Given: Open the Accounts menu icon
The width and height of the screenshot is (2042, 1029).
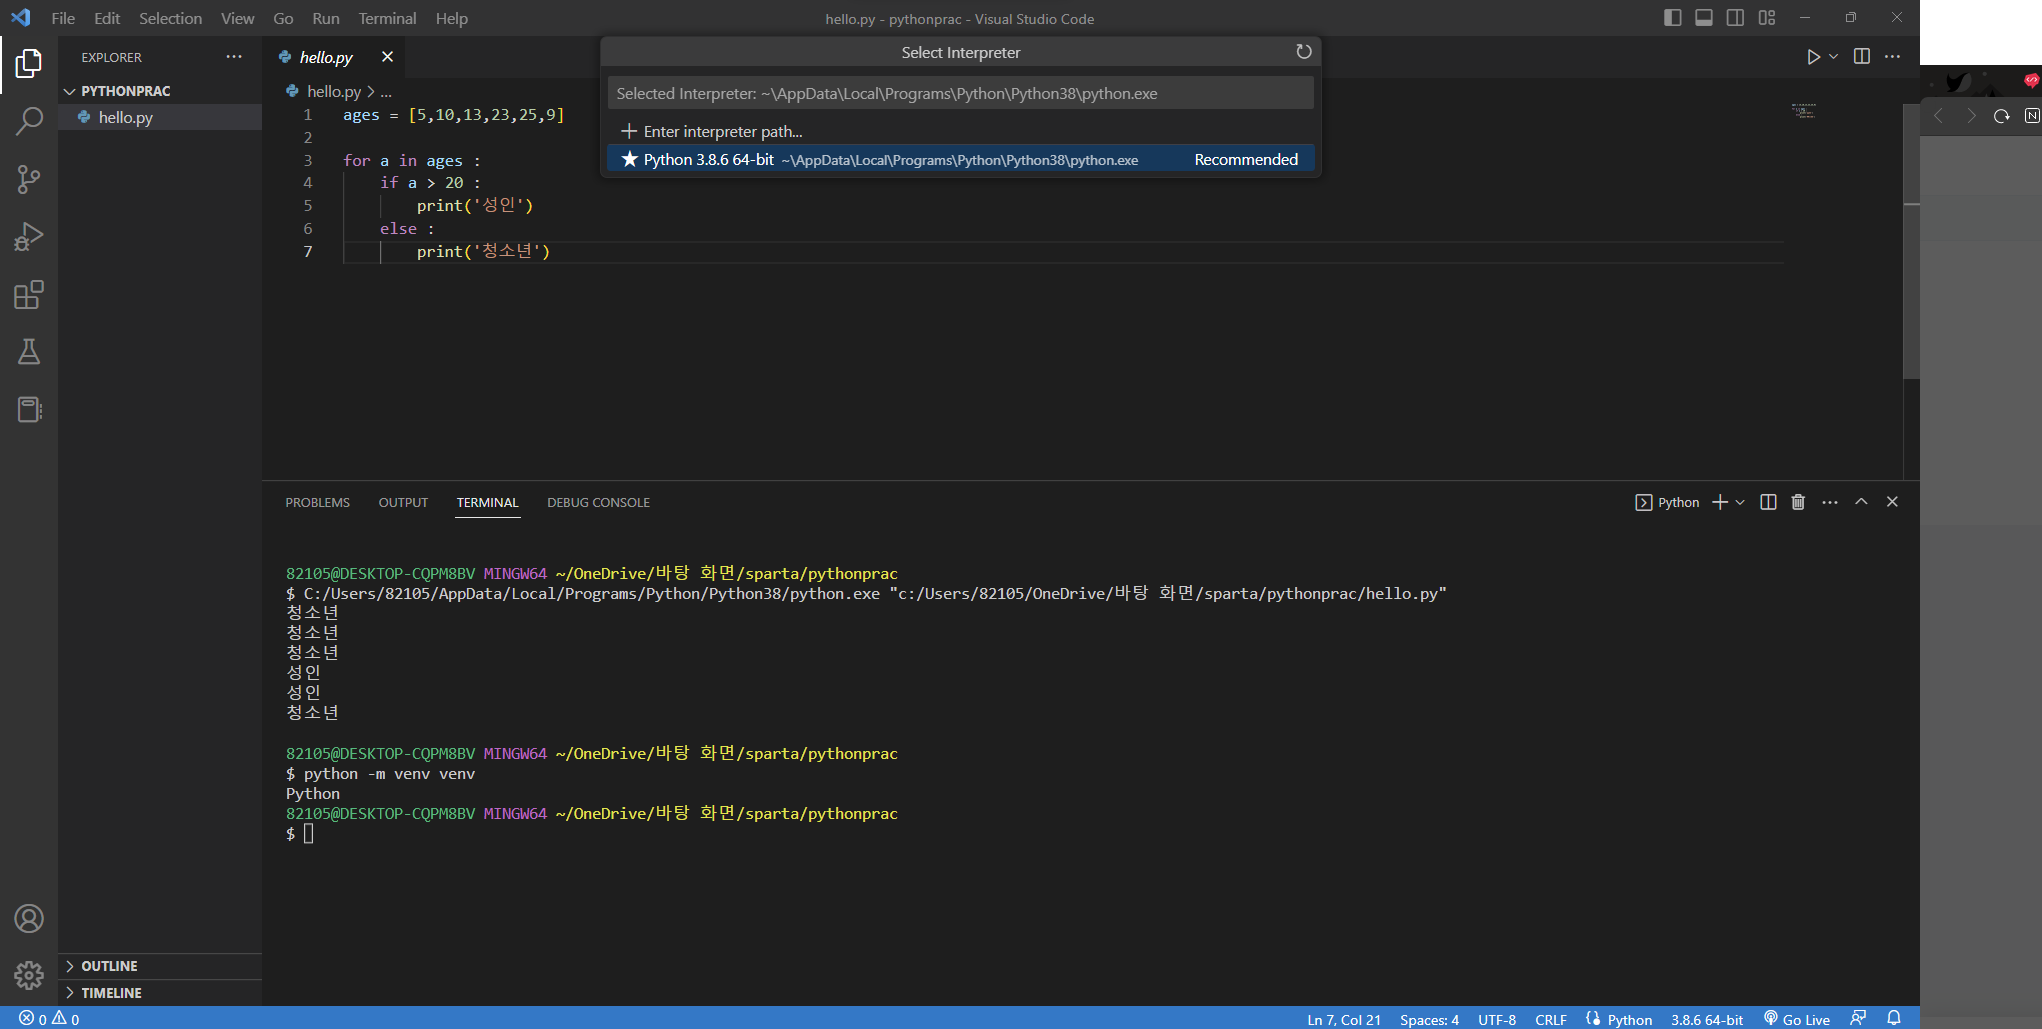Looking at the screenshot, I should [x=29, y=918].
